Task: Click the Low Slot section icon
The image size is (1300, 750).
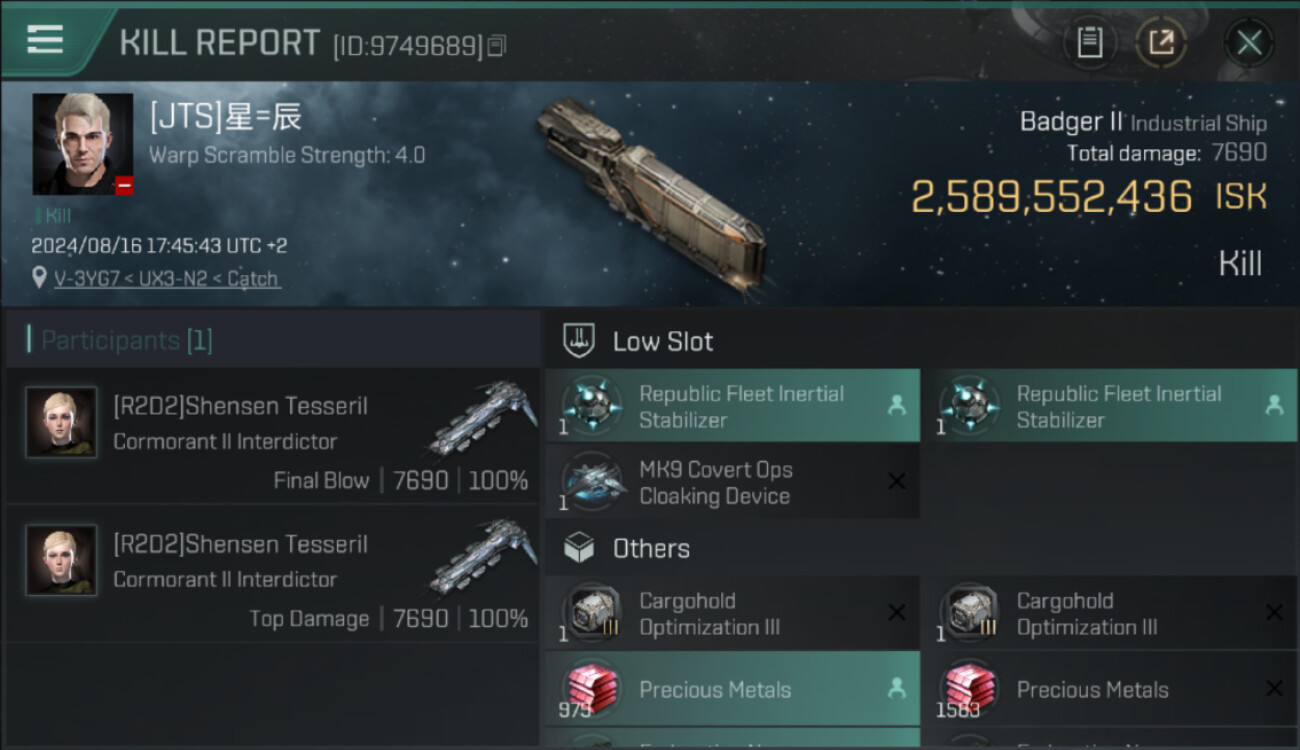Action: (x=580, y=341)
